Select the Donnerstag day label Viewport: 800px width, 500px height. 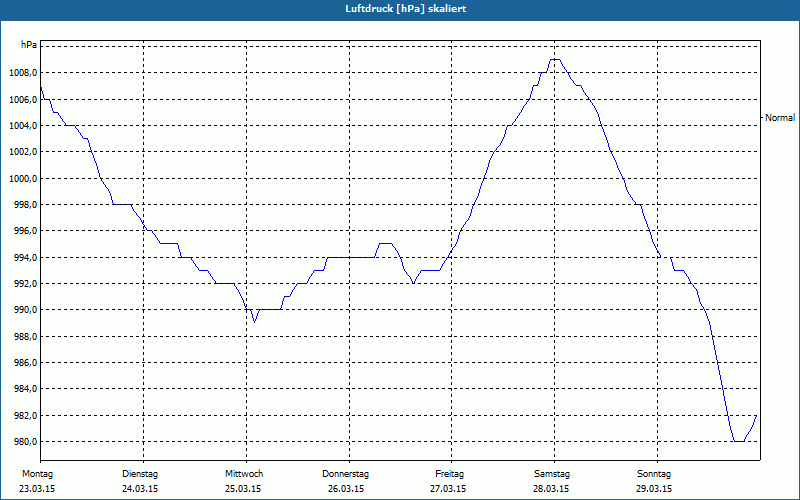[x=345, y=474]
